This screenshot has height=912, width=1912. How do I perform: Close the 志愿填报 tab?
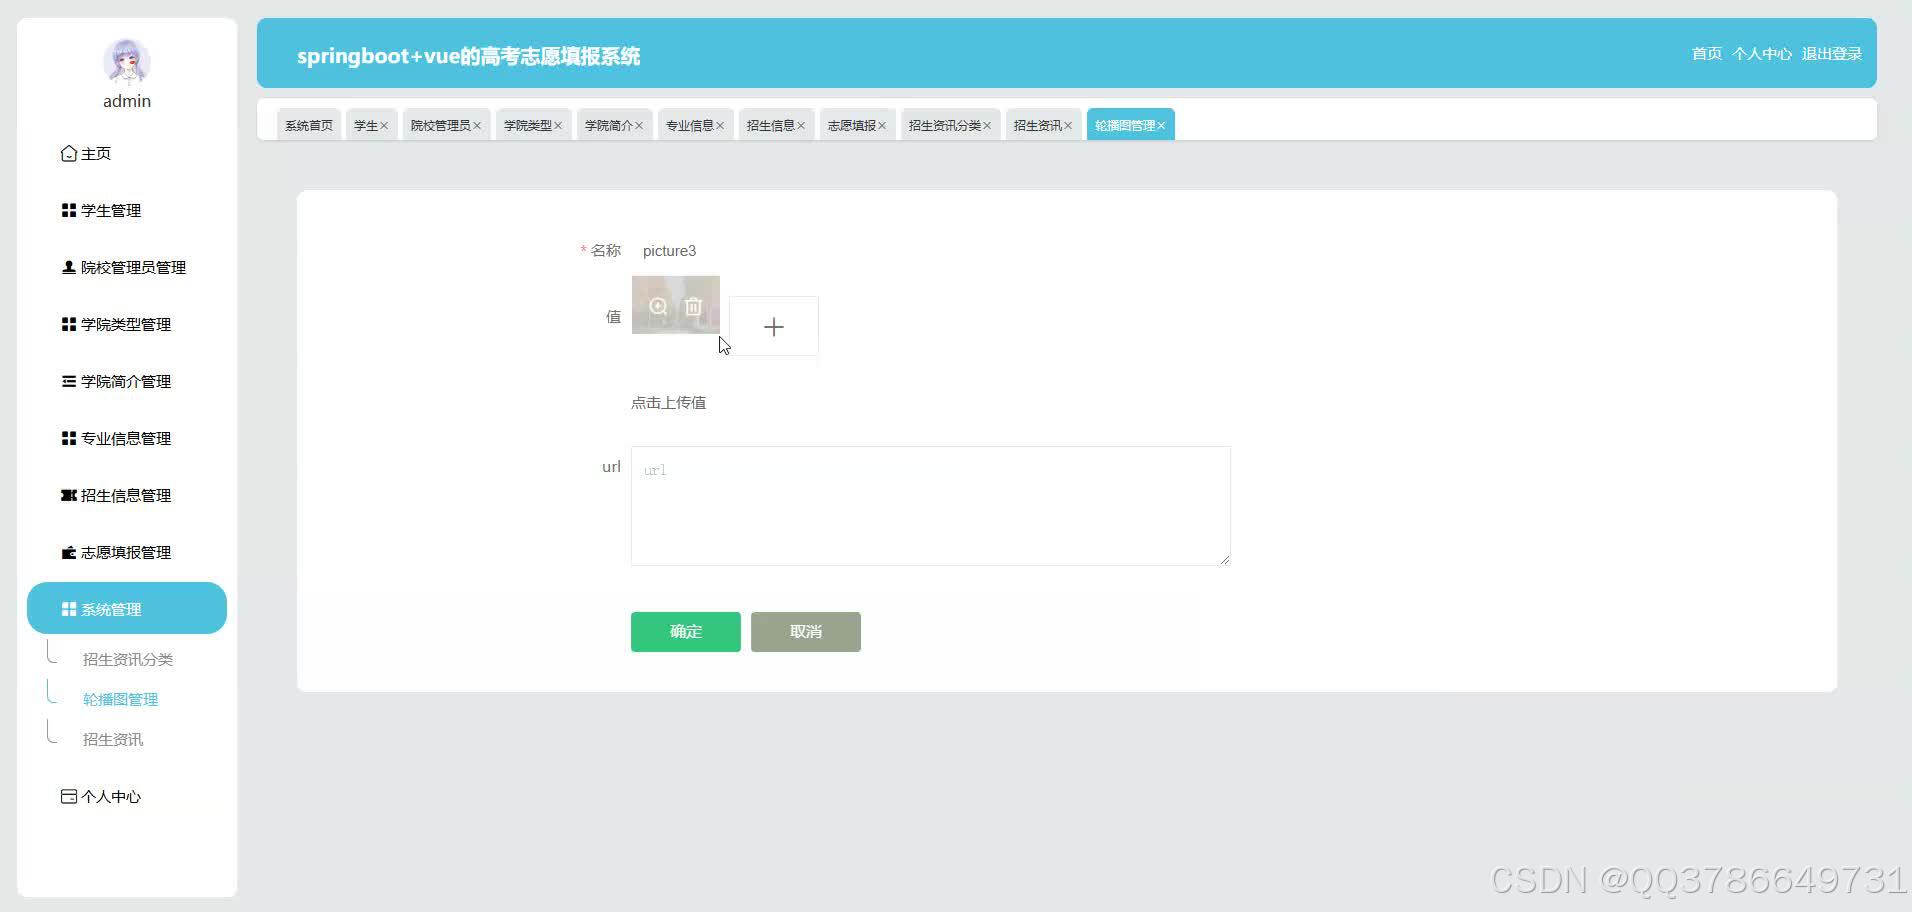882,126
